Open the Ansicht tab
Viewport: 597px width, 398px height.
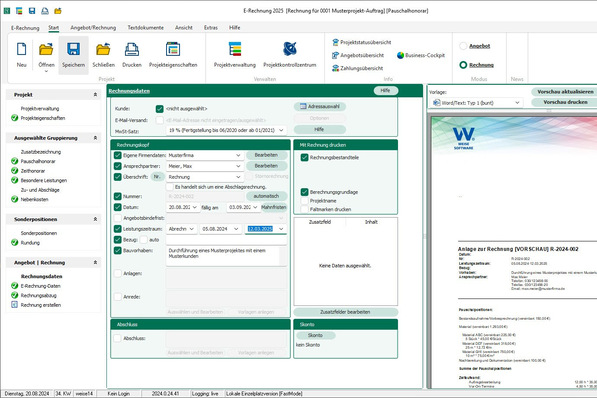pos(184,28)
